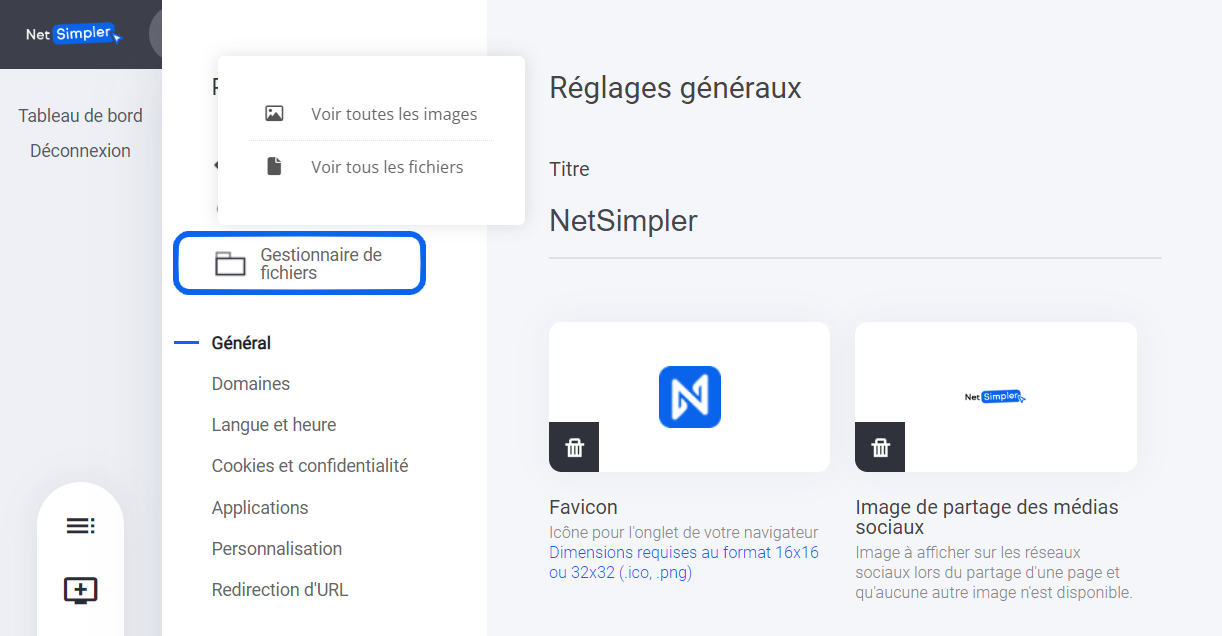
Task: Select the blue N favicon thumbnail
Action: 689,397
